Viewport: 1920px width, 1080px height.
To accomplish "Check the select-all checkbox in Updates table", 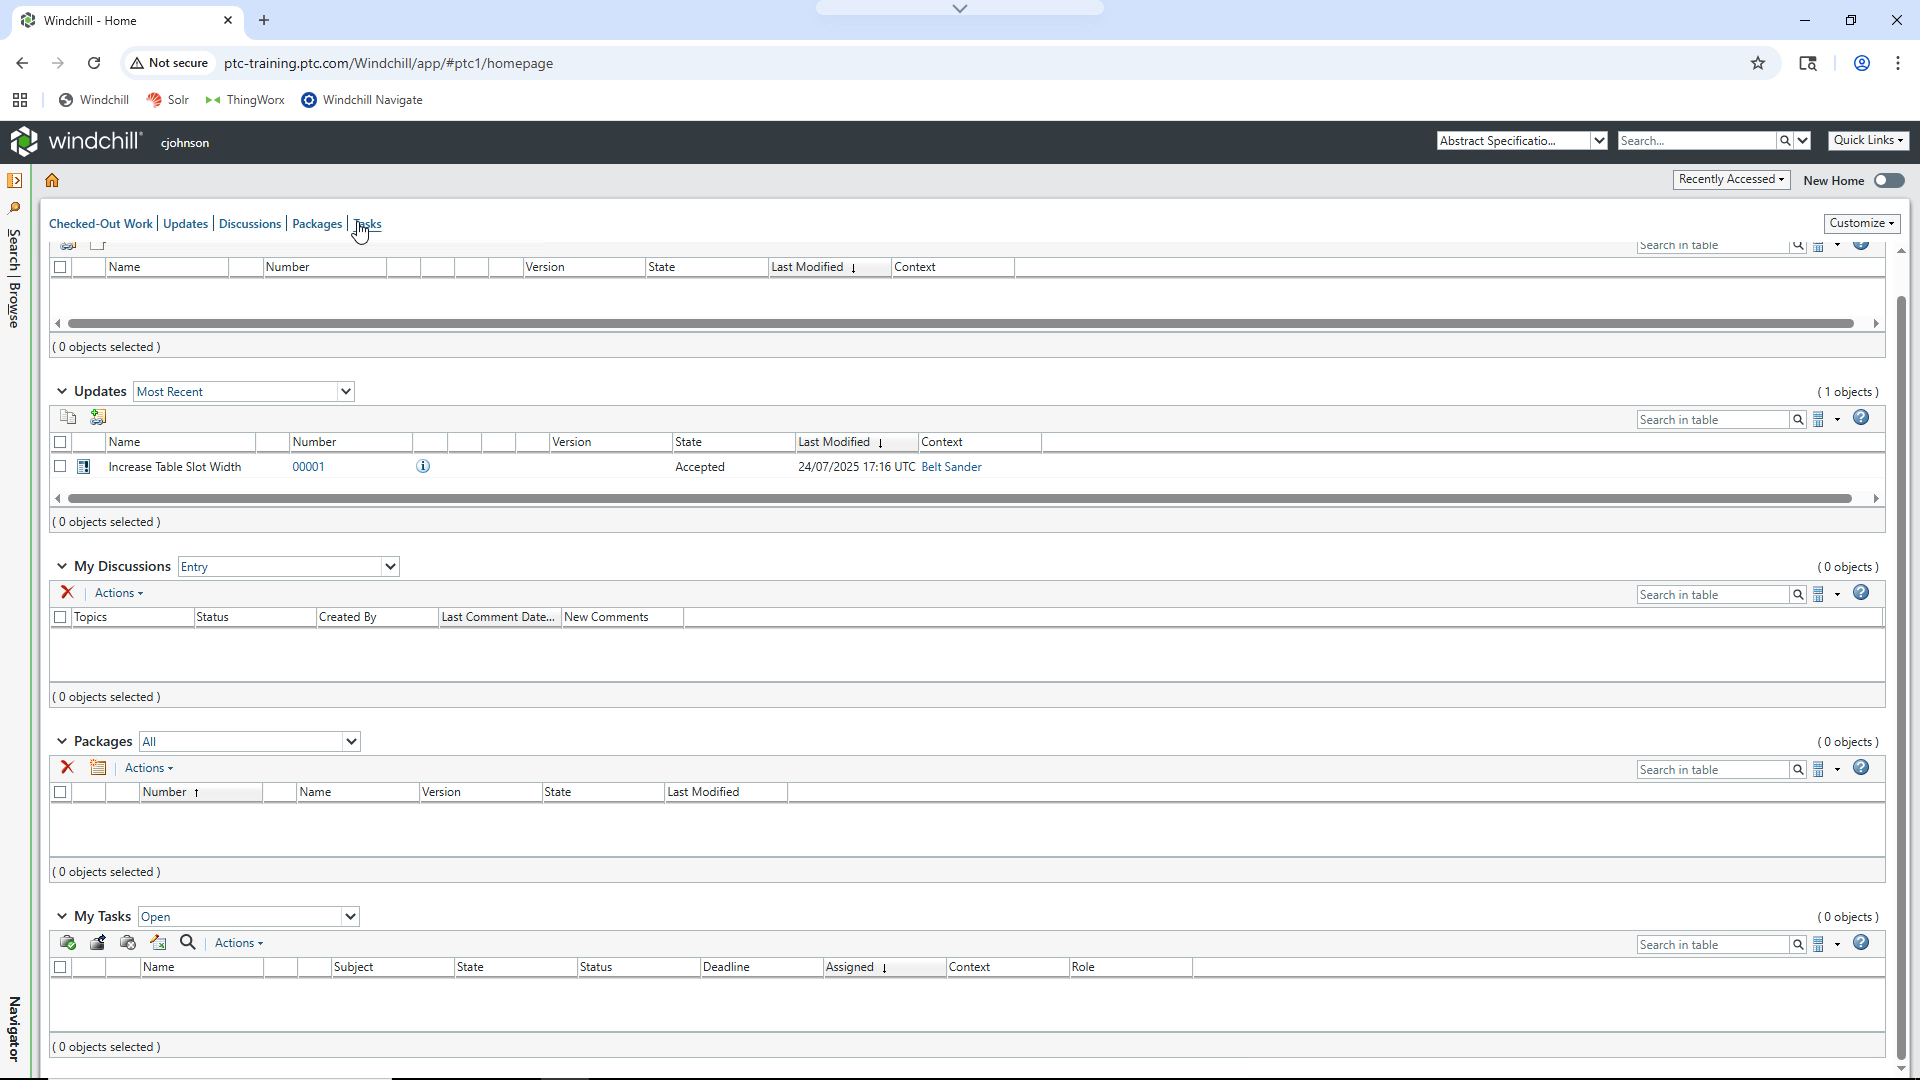I will [x=60, y=442].
